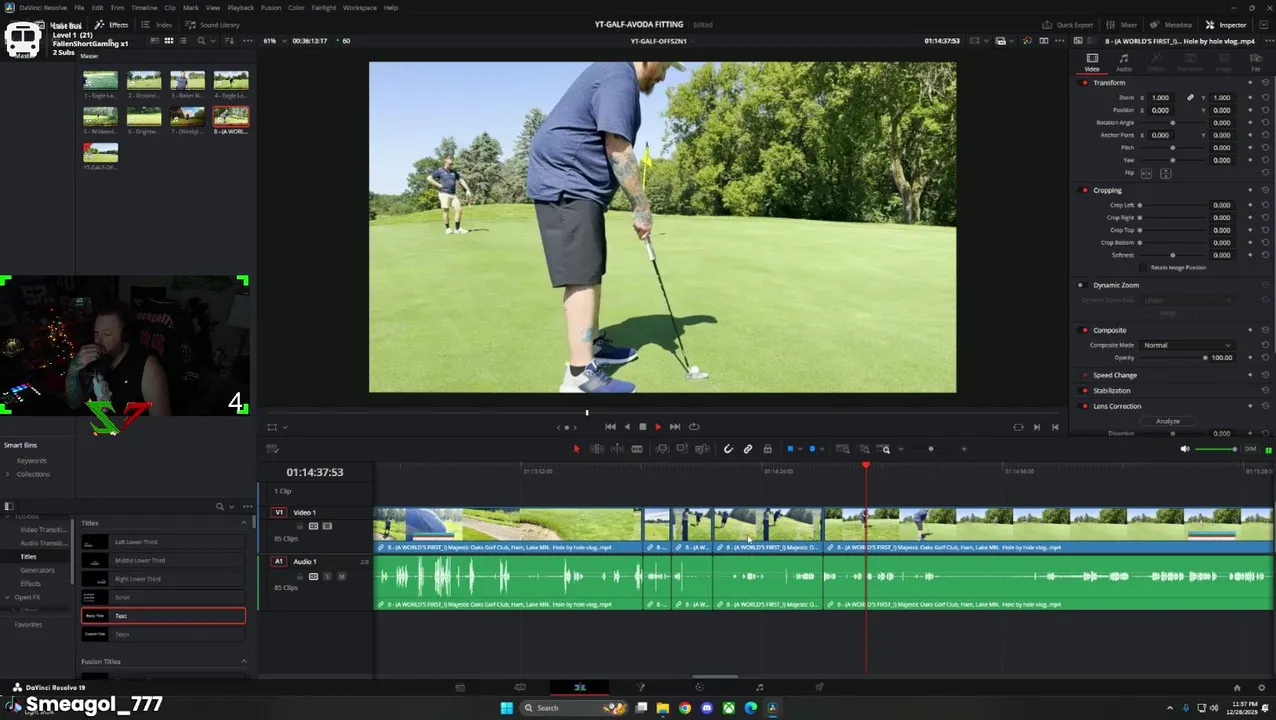This screenshot has height=720, width=1276.
Task: Toggle Linked Selection chain icon
Action: pos(748,449)
